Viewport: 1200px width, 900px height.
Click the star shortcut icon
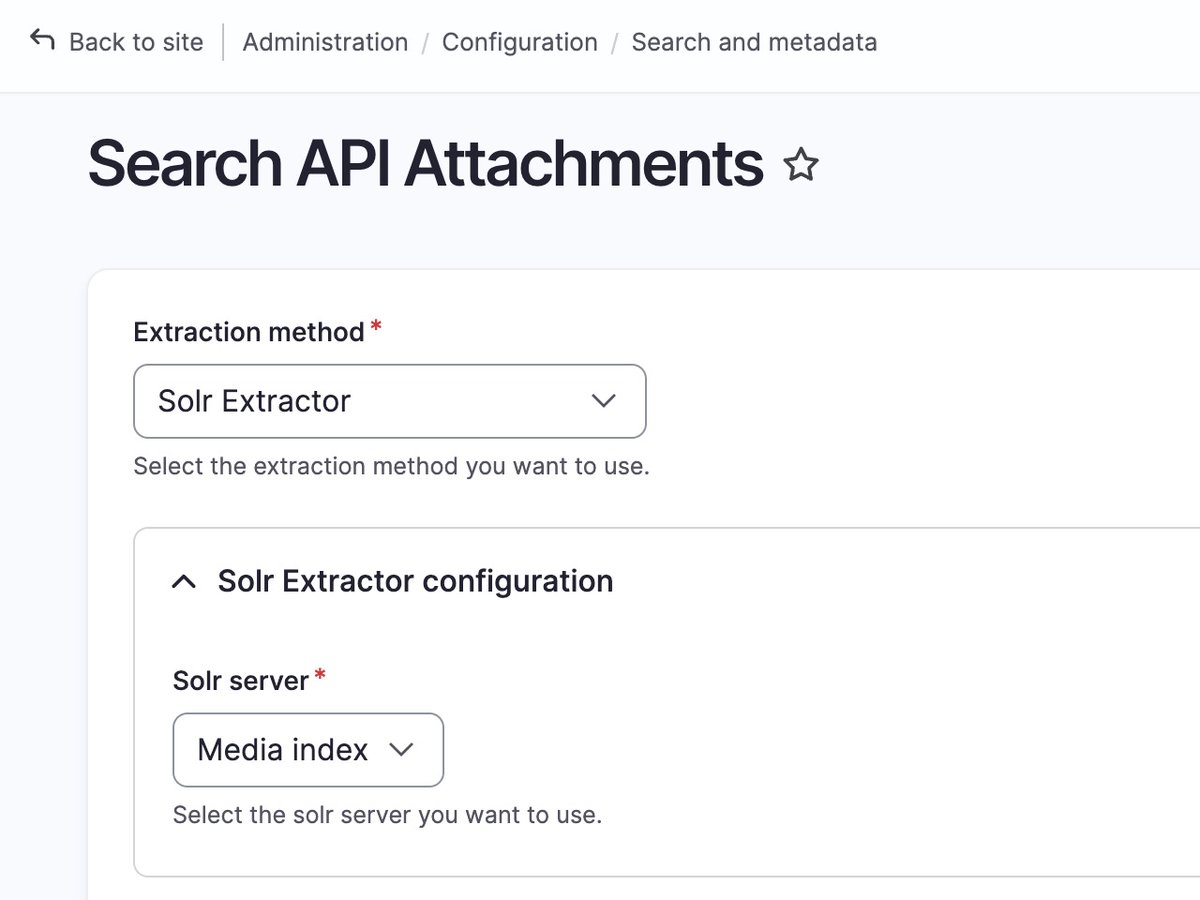[x=801, y=165]
